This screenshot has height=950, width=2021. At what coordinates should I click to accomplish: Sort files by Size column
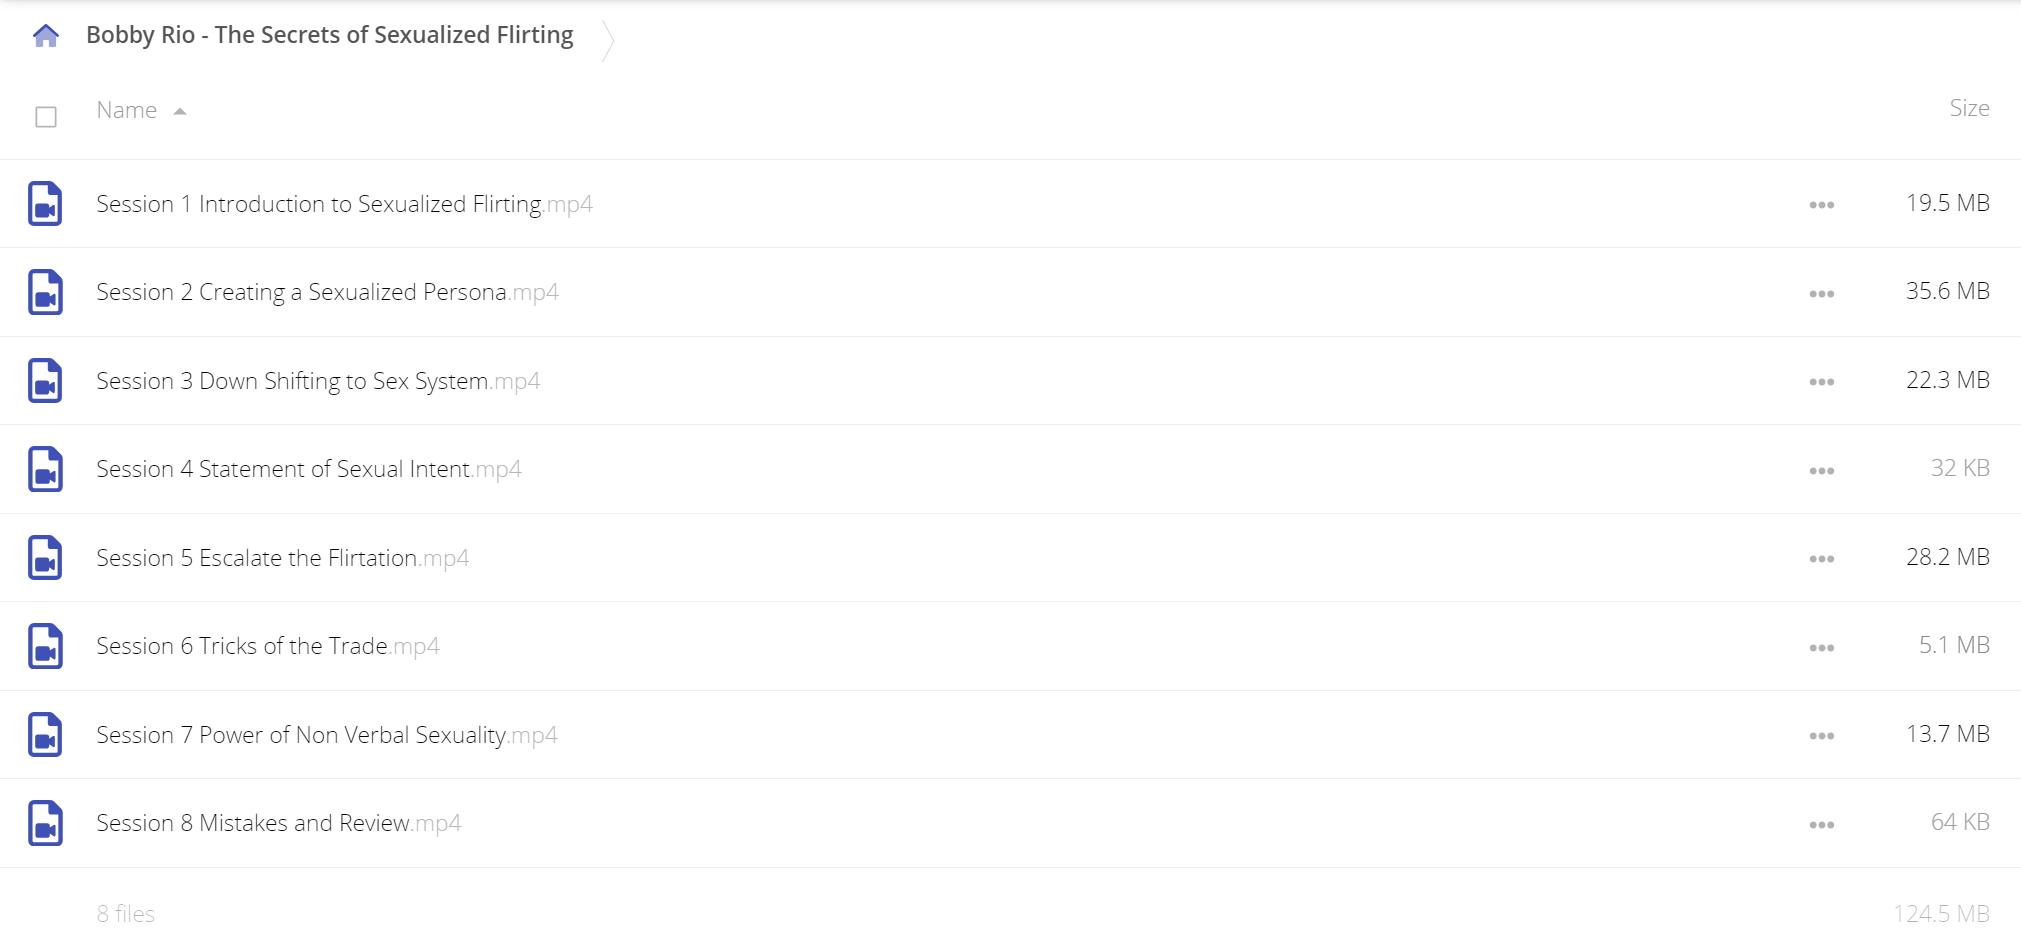click(1969, 108)
